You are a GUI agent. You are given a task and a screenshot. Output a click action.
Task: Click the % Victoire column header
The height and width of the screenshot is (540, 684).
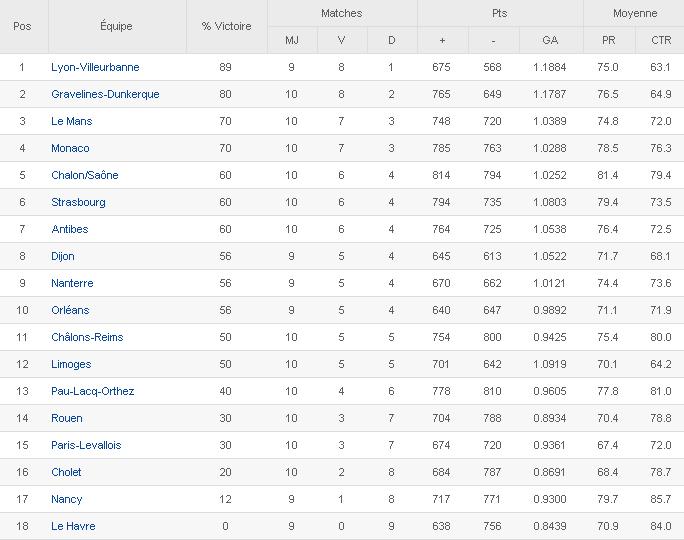(226, 26)
